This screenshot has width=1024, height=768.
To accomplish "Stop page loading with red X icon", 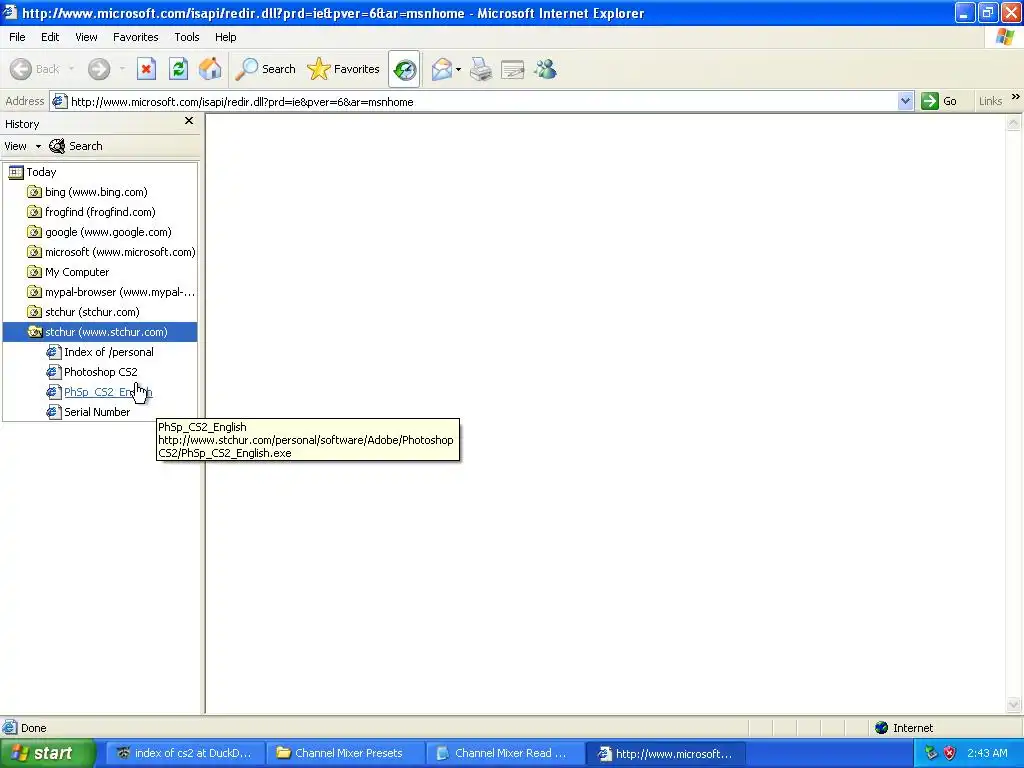I will point(146,69).
